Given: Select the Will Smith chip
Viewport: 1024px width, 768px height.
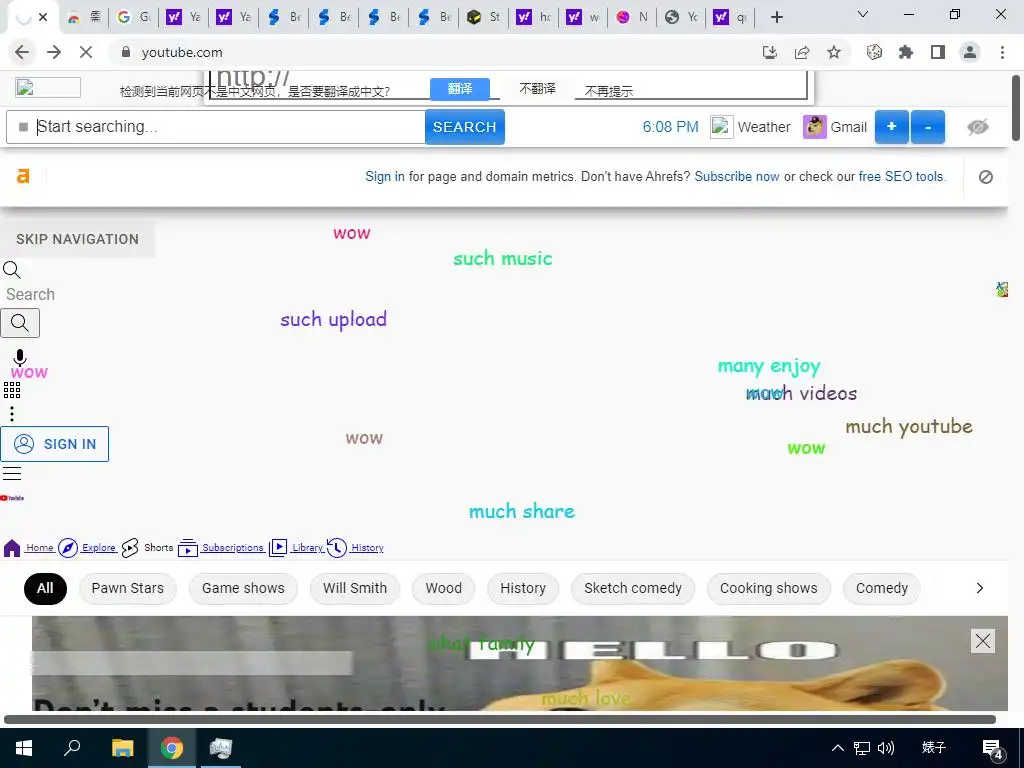Looking at the screenshot, I should (x=355, y=588).
